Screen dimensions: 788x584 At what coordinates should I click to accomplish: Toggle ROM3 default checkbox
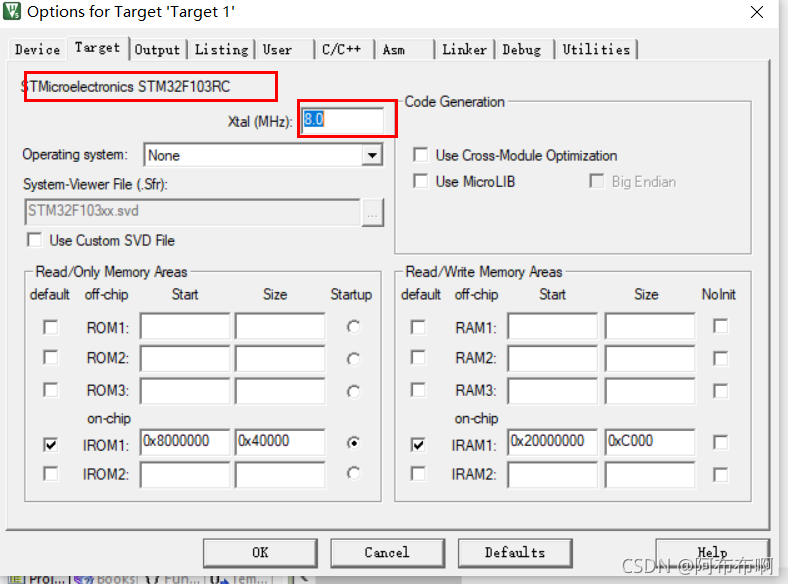click(51, 390)
